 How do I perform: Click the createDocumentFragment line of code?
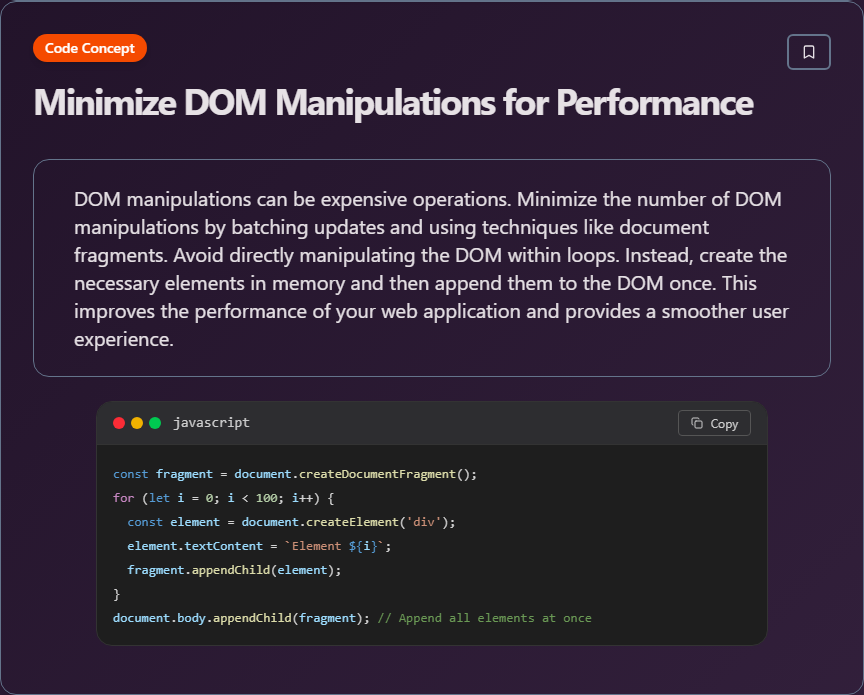[x=296, y=473]
